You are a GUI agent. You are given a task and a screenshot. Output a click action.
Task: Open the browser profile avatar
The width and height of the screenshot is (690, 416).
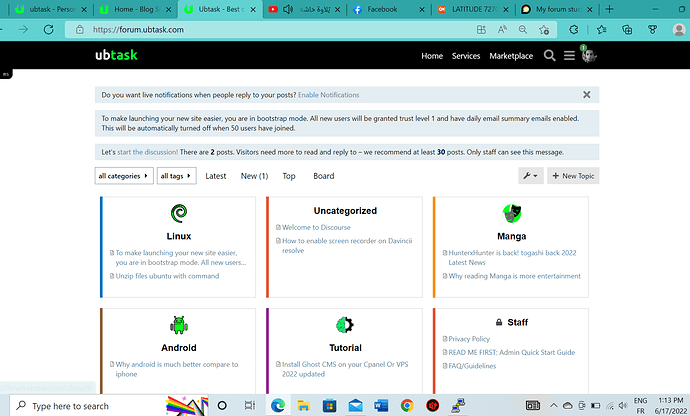click(679, 29)
